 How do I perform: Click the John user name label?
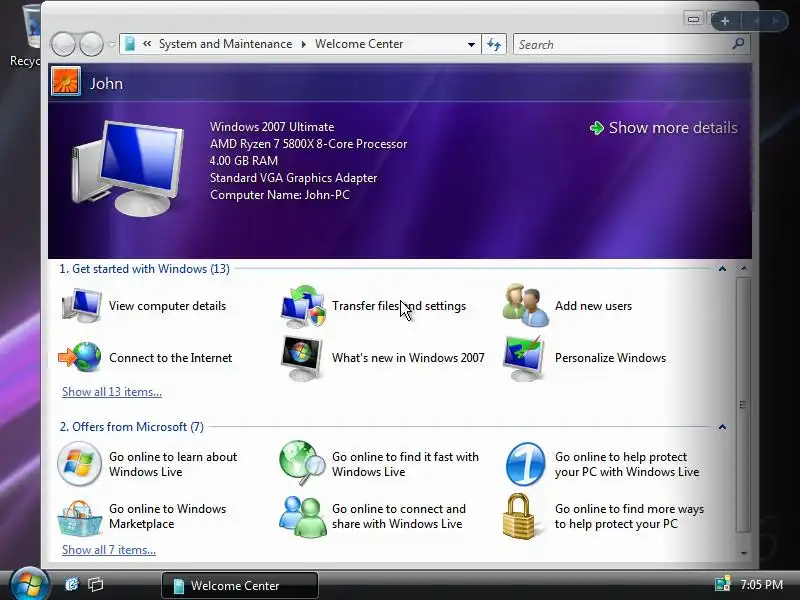106,84
